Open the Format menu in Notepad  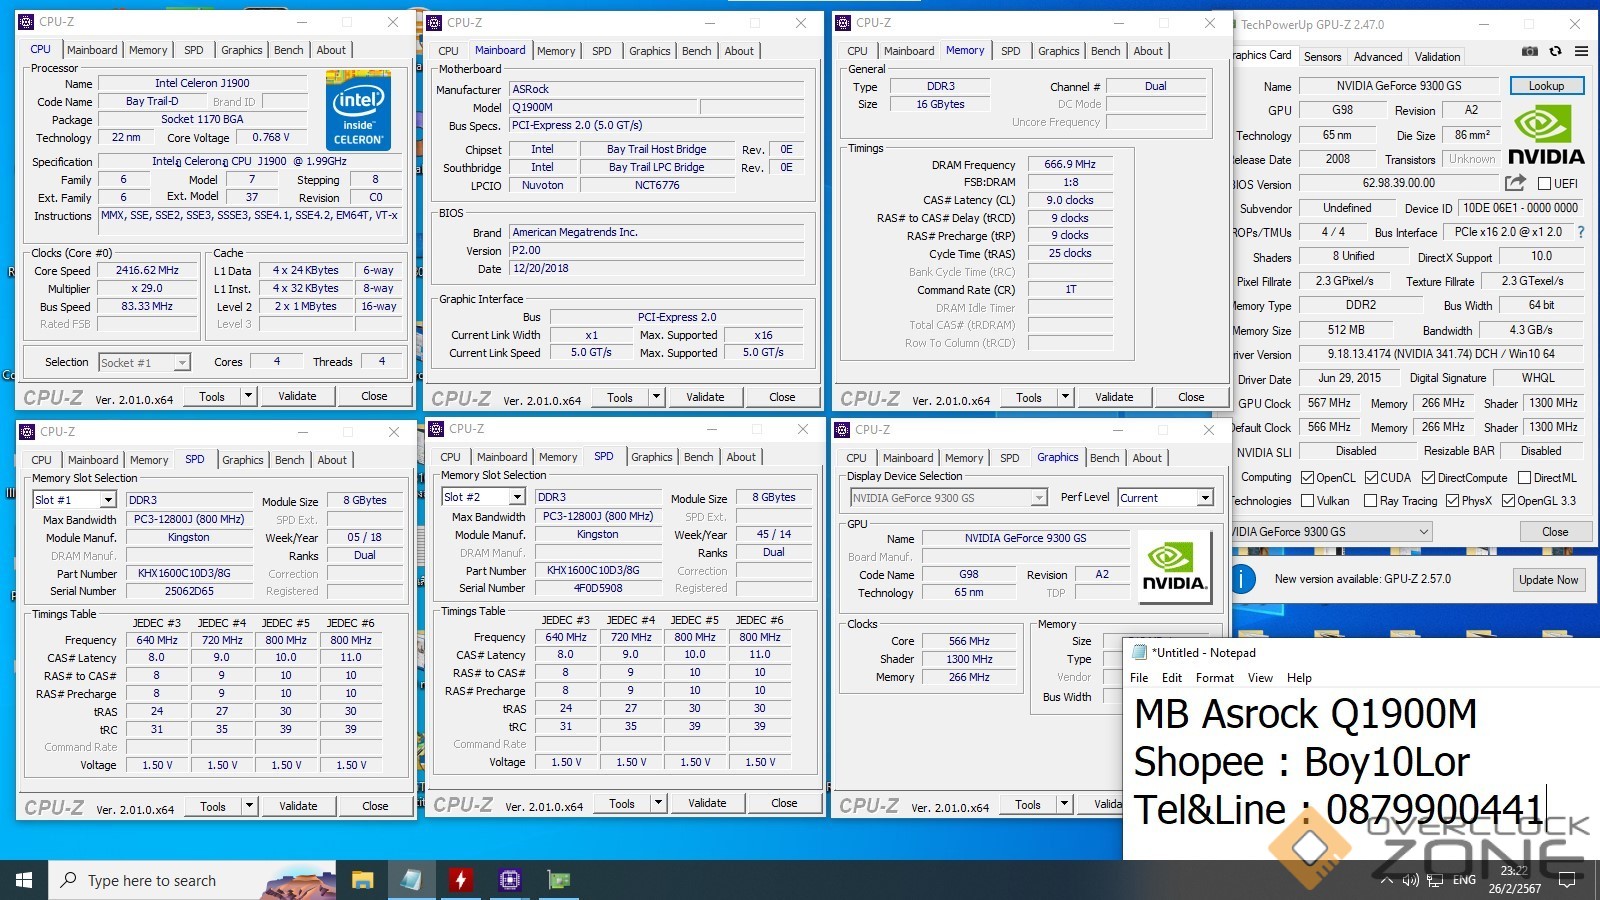1214,678
